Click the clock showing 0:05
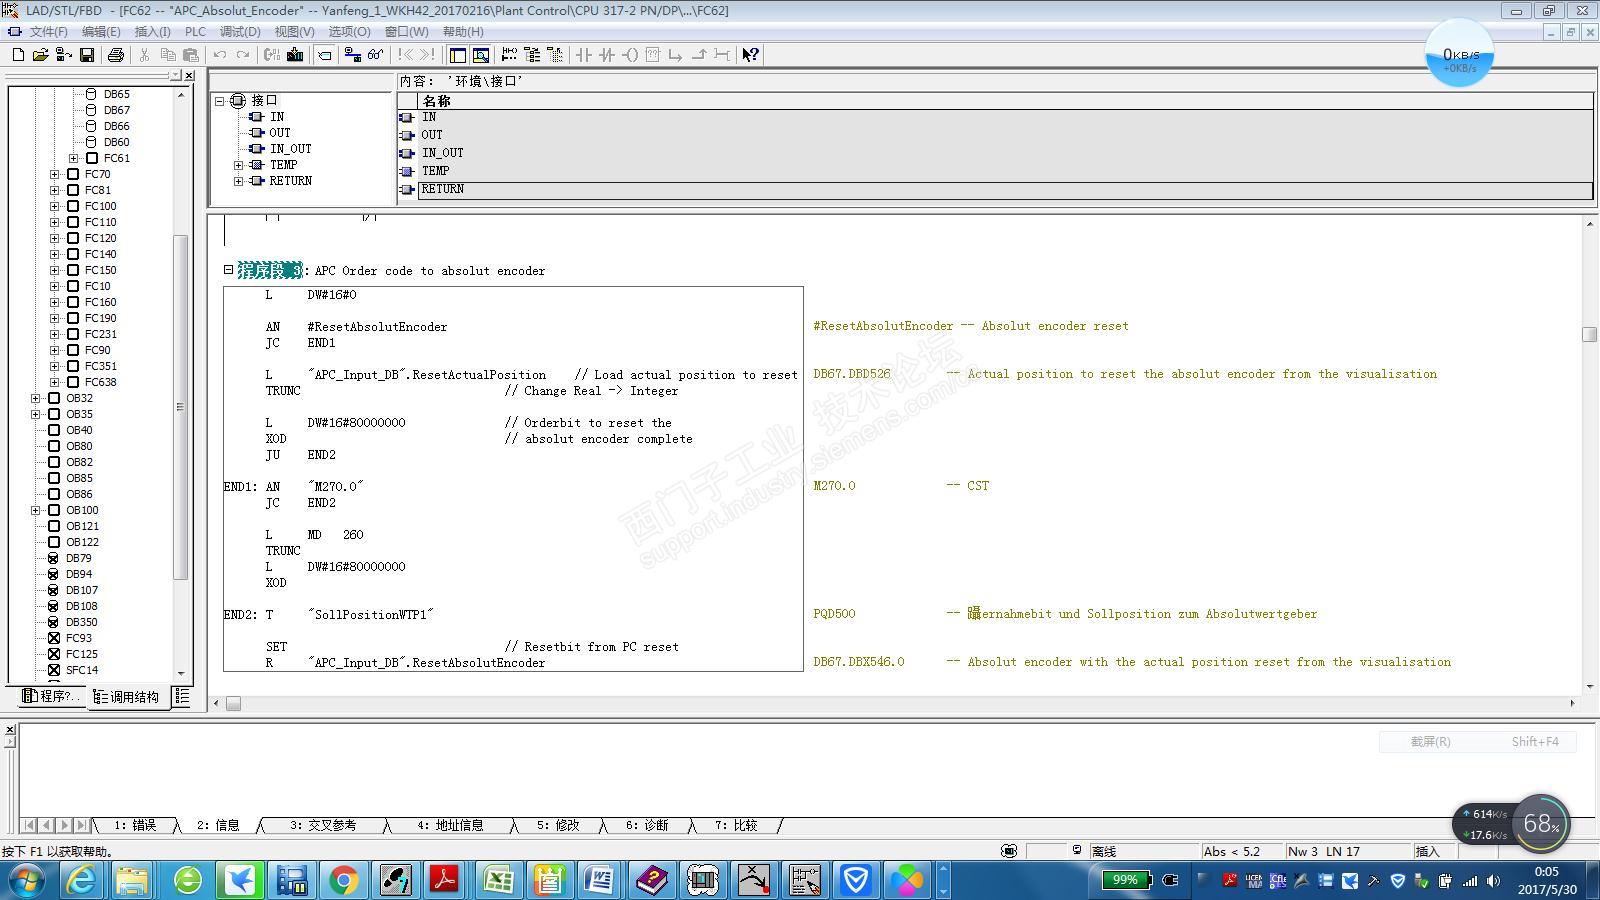 (x=1546, y=872)
